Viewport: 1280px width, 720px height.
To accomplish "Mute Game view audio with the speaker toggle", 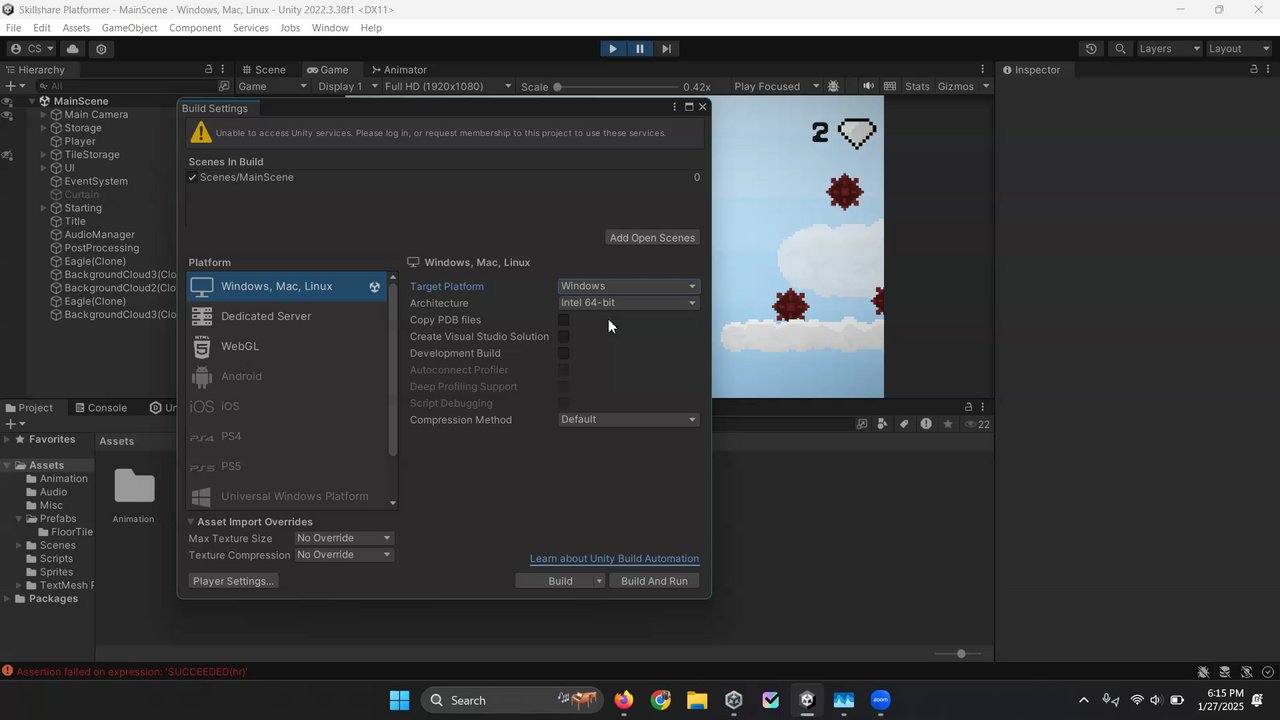I will 868,86.
